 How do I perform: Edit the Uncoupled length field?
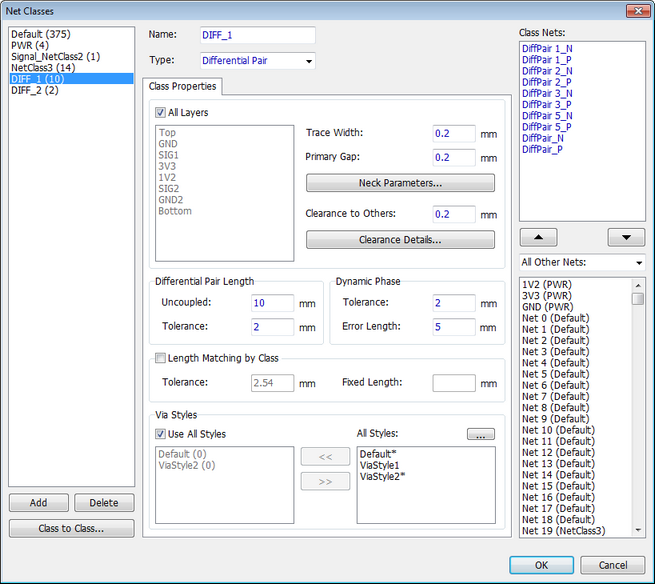(x=272, y=303)
